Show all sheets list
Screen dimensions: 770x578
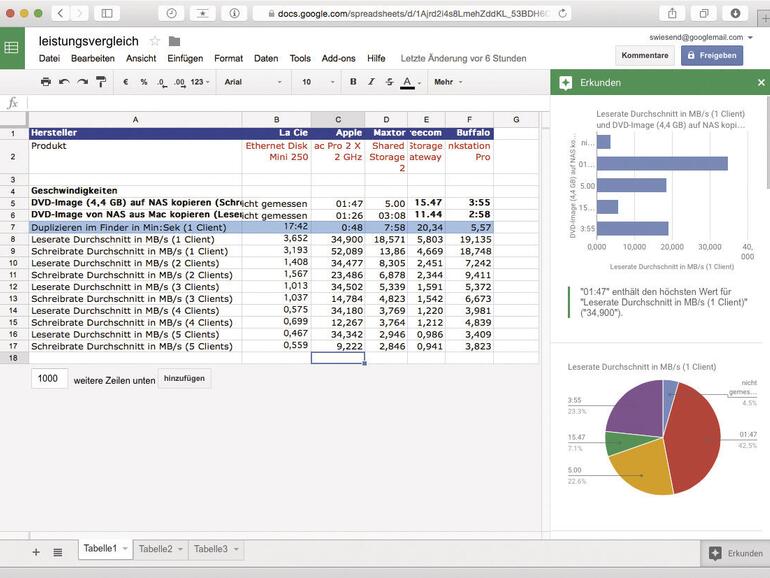[57, 552]
